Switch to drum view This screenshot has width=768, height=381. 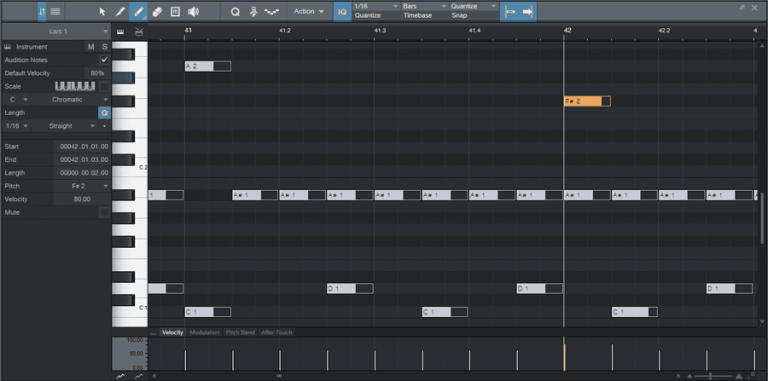139,32
